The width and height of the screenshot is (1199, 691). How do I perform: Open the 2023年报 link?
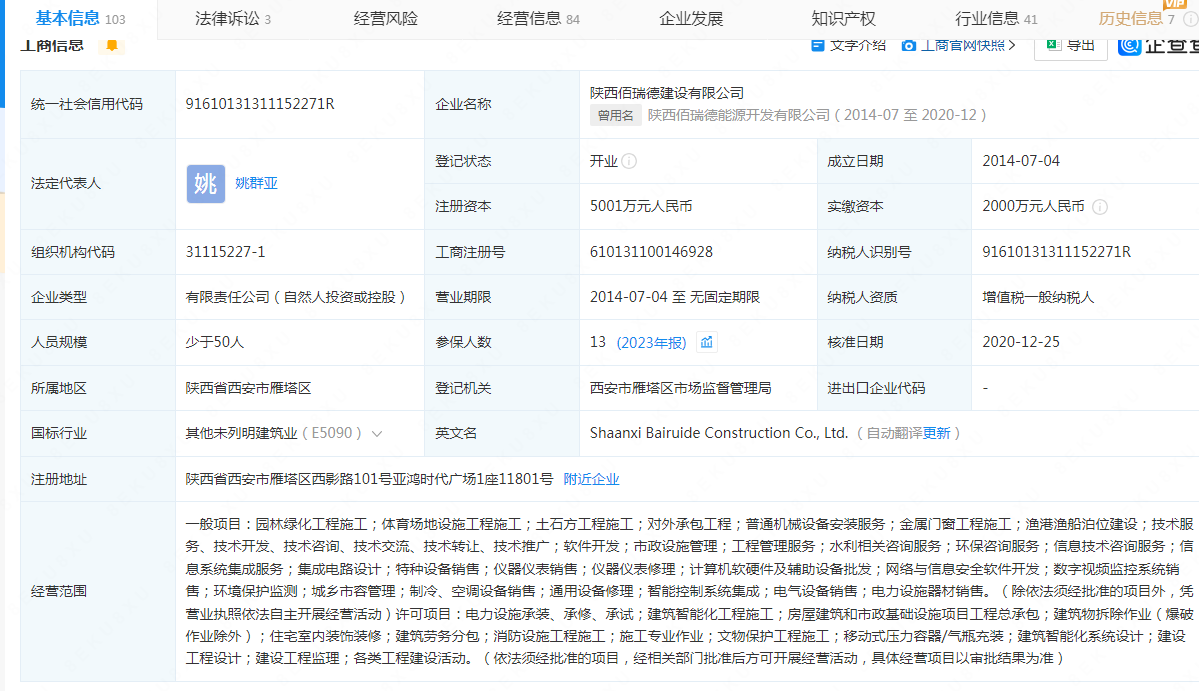(x=651, y=343)
